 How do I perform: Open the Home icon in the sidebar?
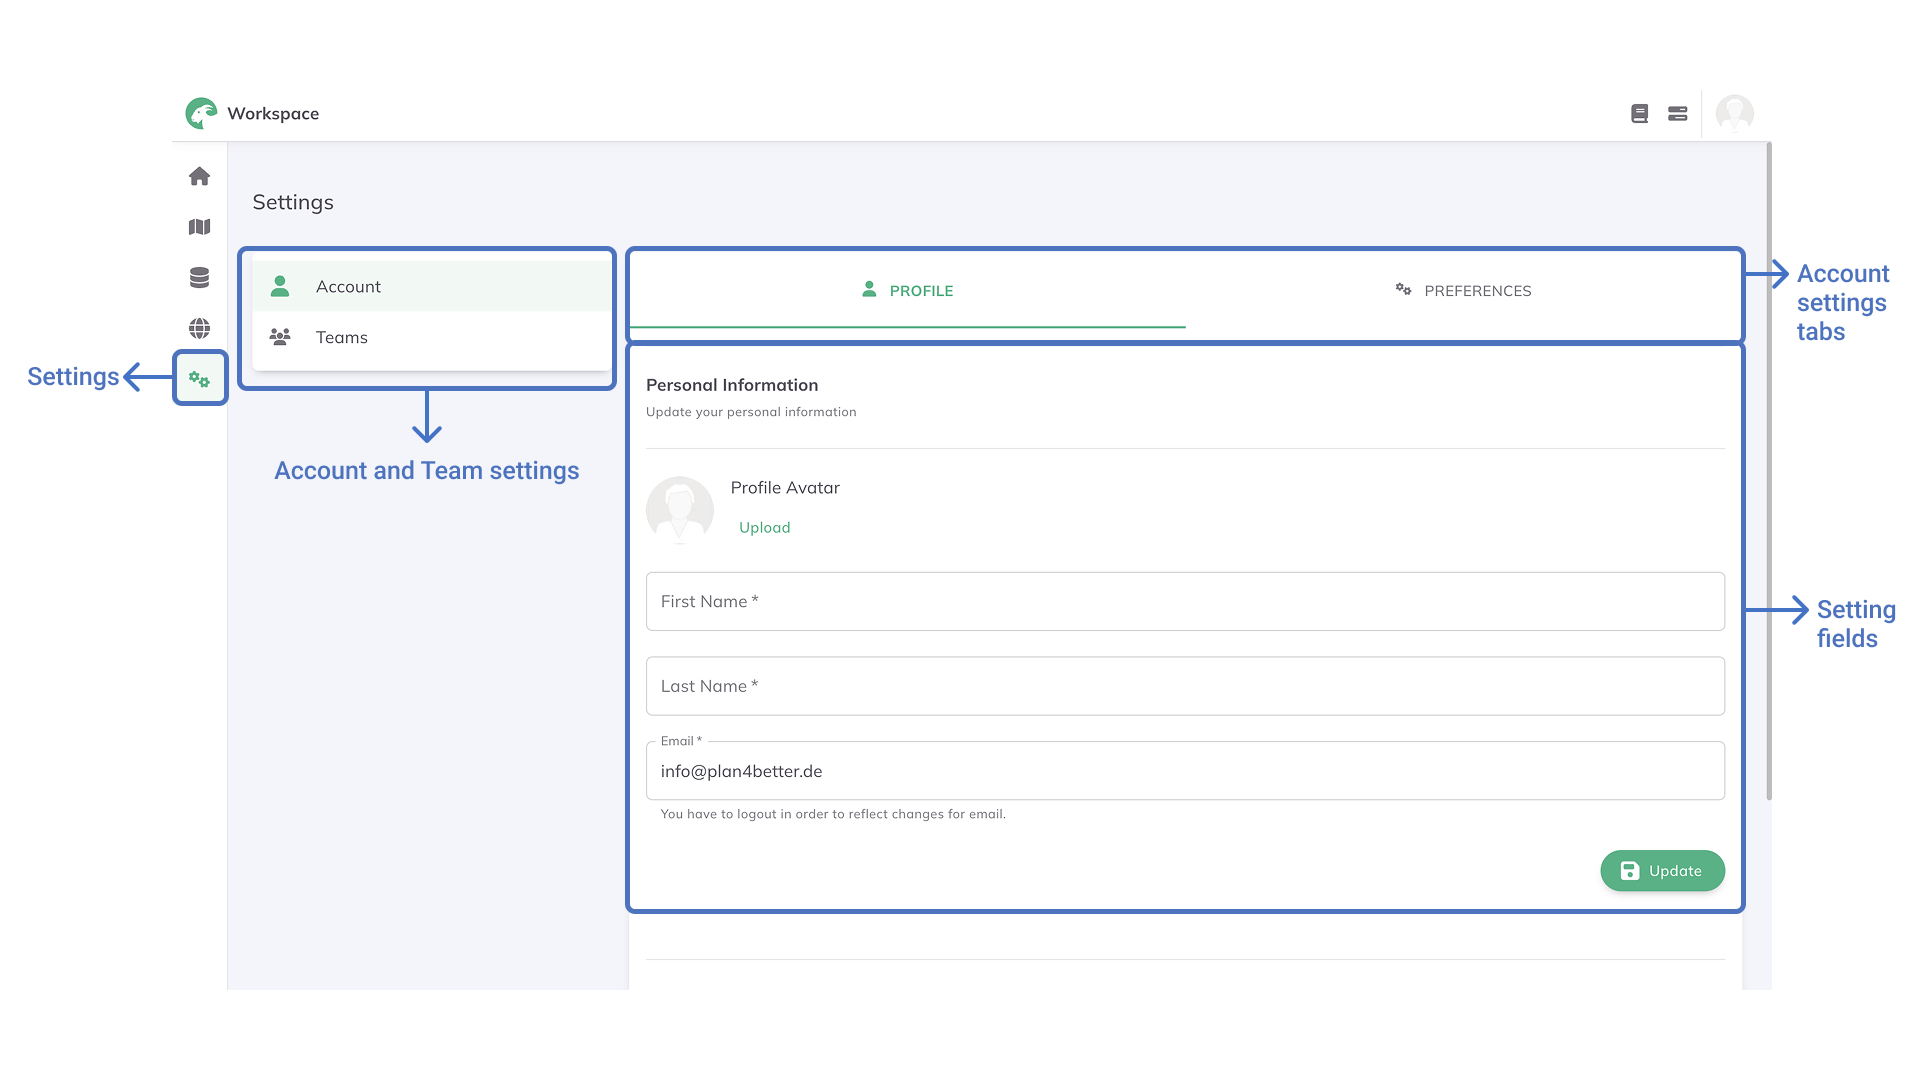click(200, 176)
